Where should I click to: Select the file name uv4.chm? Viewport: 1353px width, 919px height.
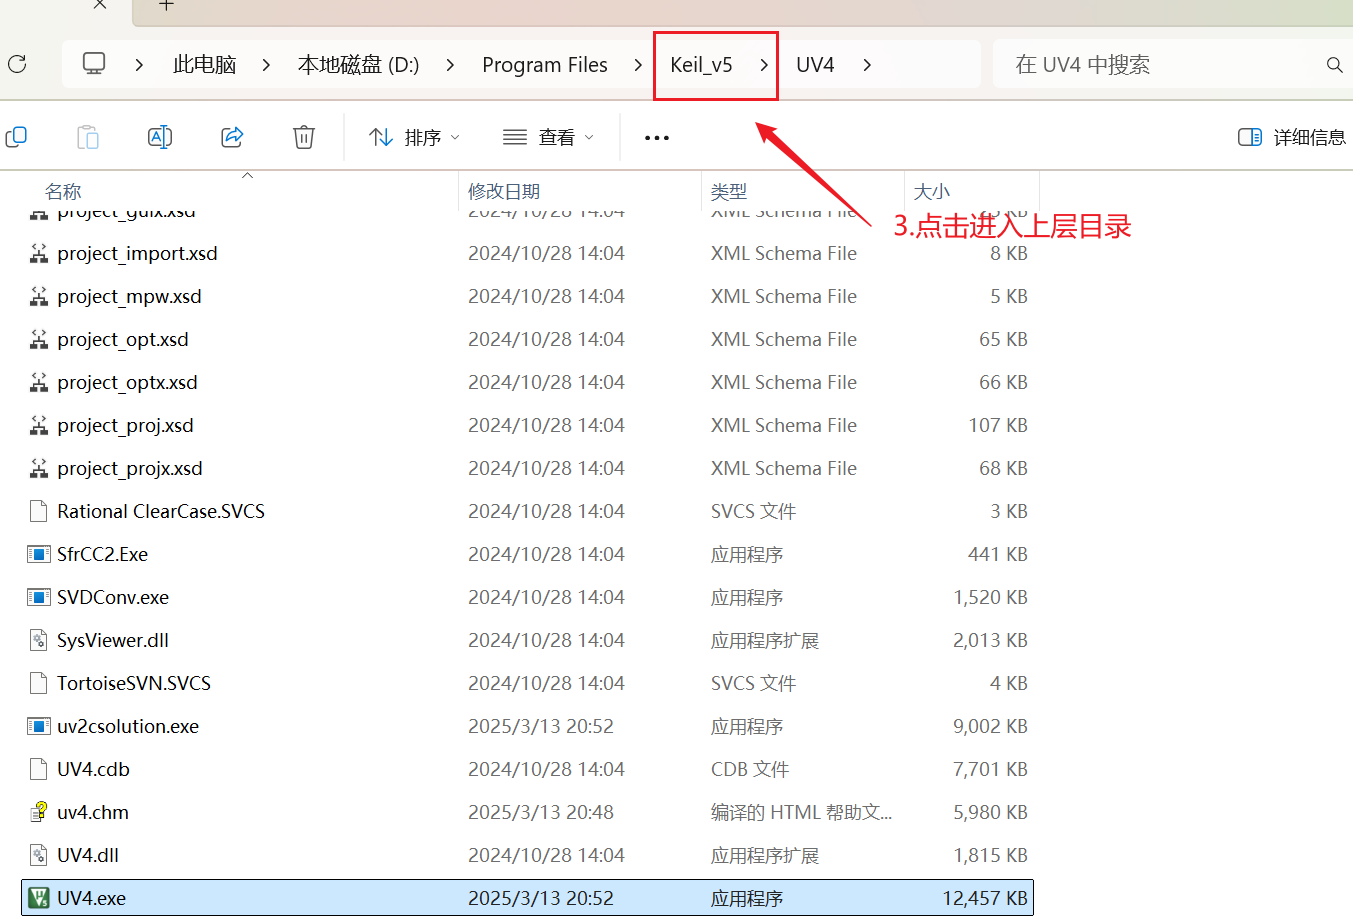click(x=93, y=812)
